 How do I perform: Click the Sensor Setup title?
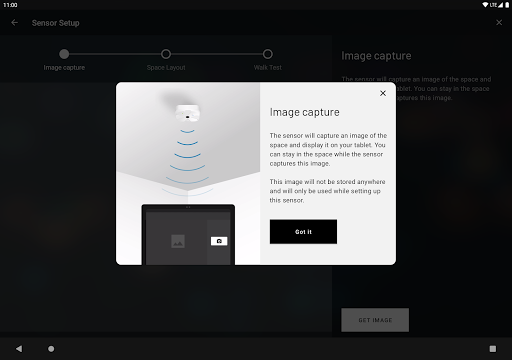point(56,23)
